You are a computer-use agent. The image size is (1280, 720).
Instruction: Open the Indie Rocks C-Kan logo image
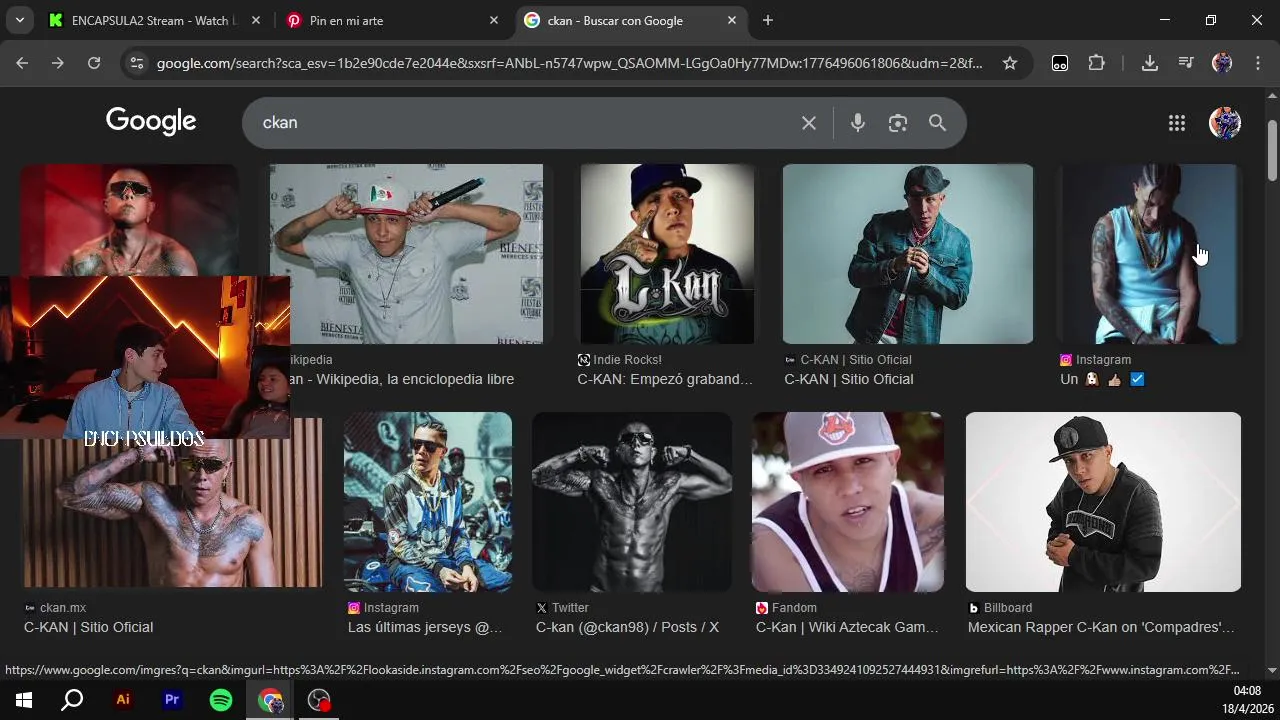point(667,254)
